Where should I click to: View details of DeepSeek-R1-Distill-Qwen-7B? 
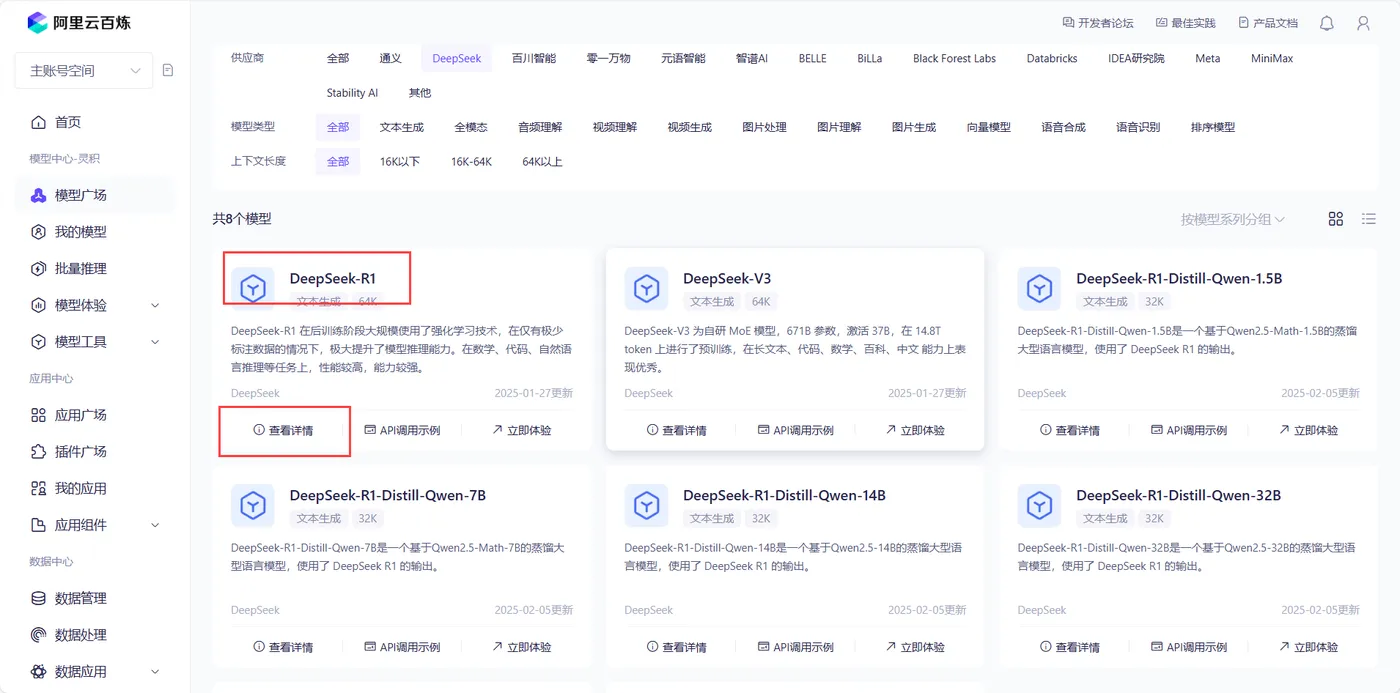click(x=283, y=648)
